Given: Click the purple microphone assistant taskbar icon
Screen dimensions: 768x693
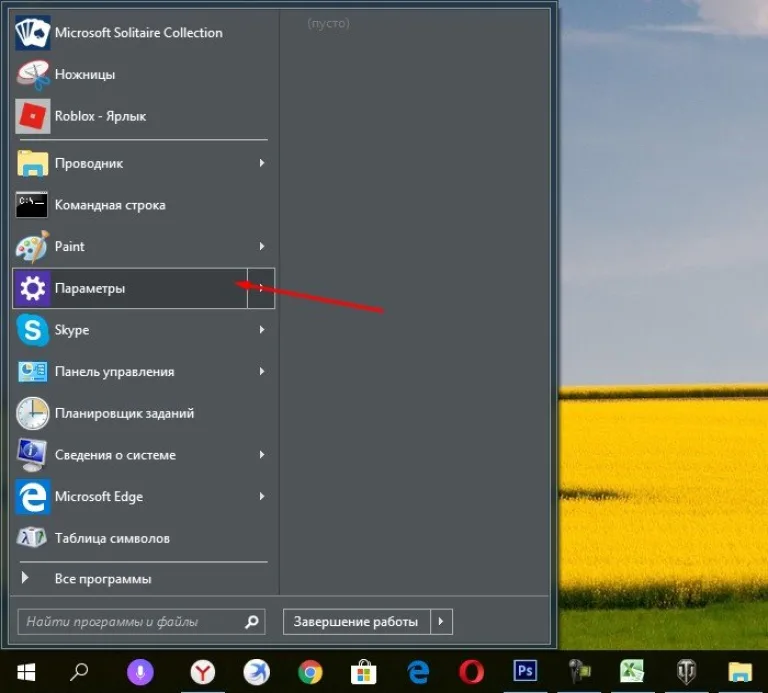Looking at the screenshot, I should (140, 672).
